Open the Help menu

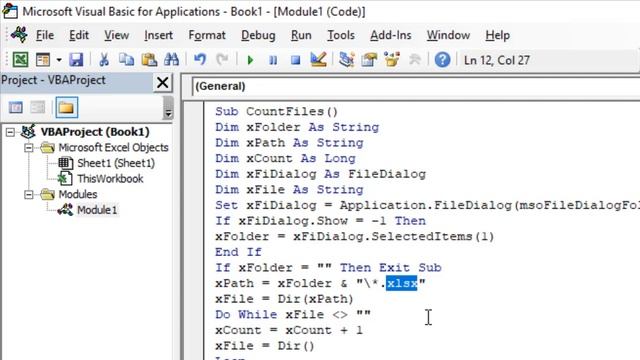[x=497, y=36]
